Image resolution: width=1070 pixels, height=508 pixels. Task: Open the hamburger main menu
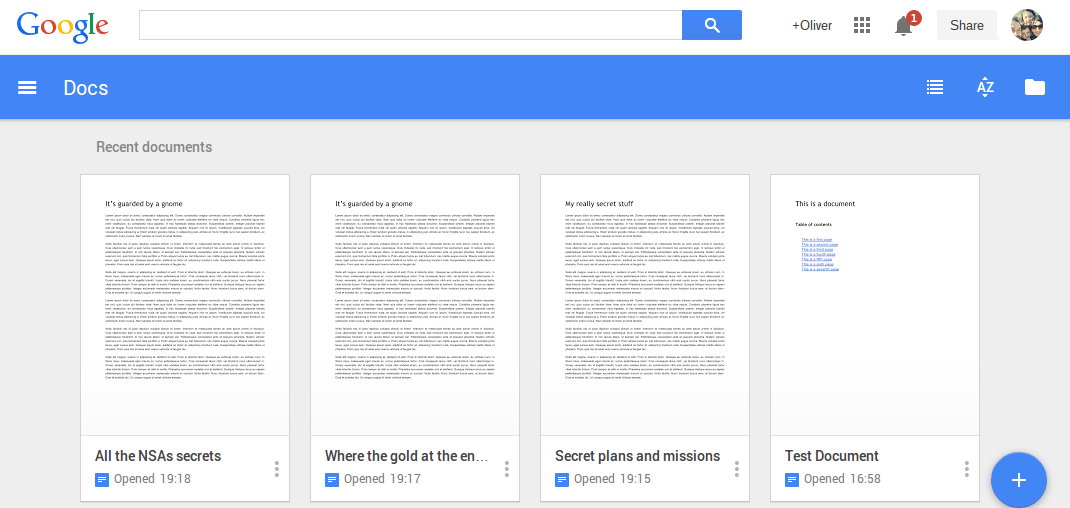(x=27, y=87)
